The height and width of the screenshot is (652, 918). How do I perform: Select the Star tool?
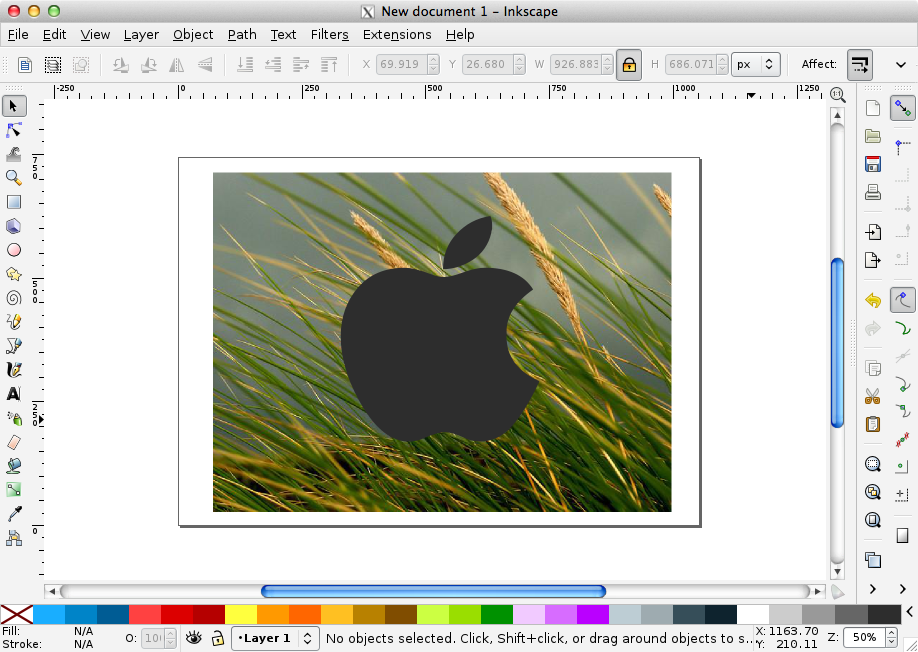pos(14,274)
